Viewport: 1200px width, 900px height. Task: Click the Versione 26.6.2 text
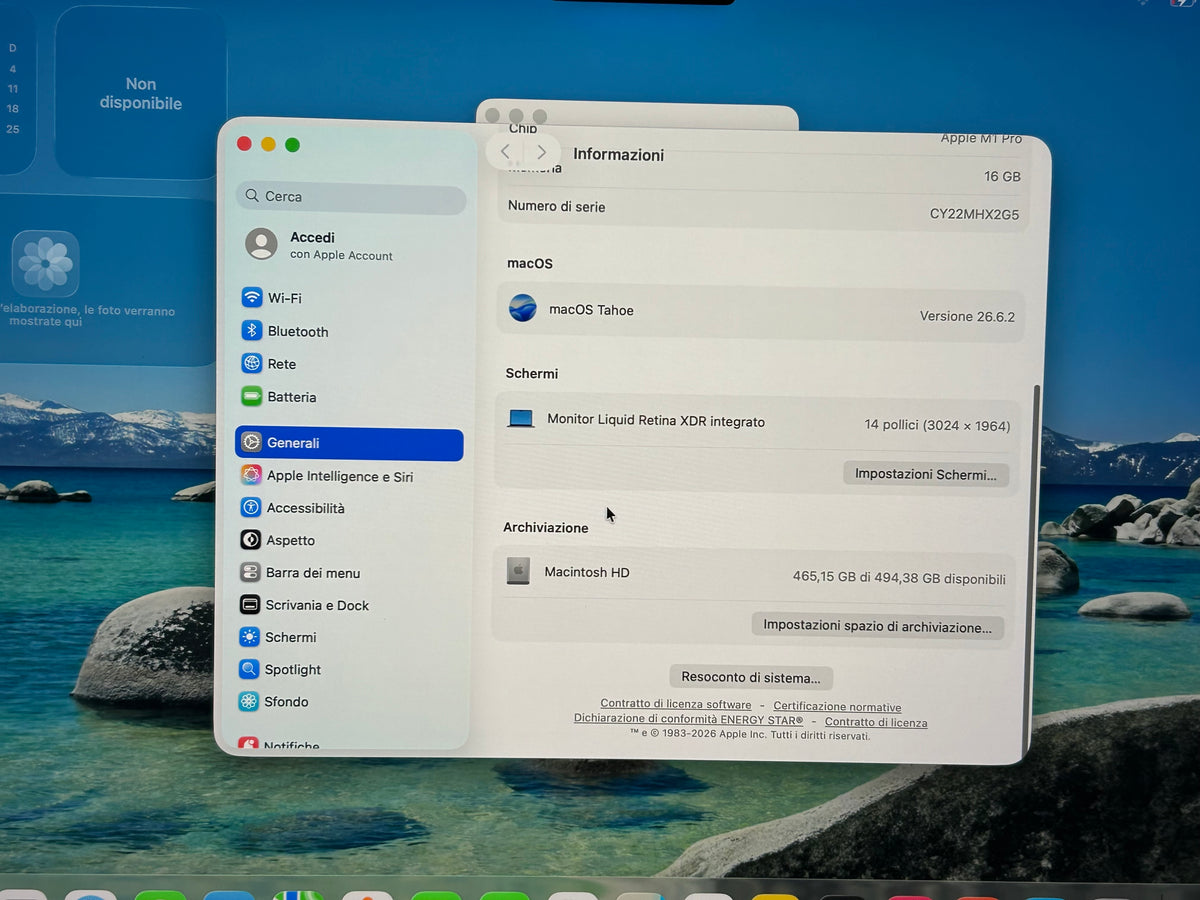pyautogui.click(x=967, y=316)
